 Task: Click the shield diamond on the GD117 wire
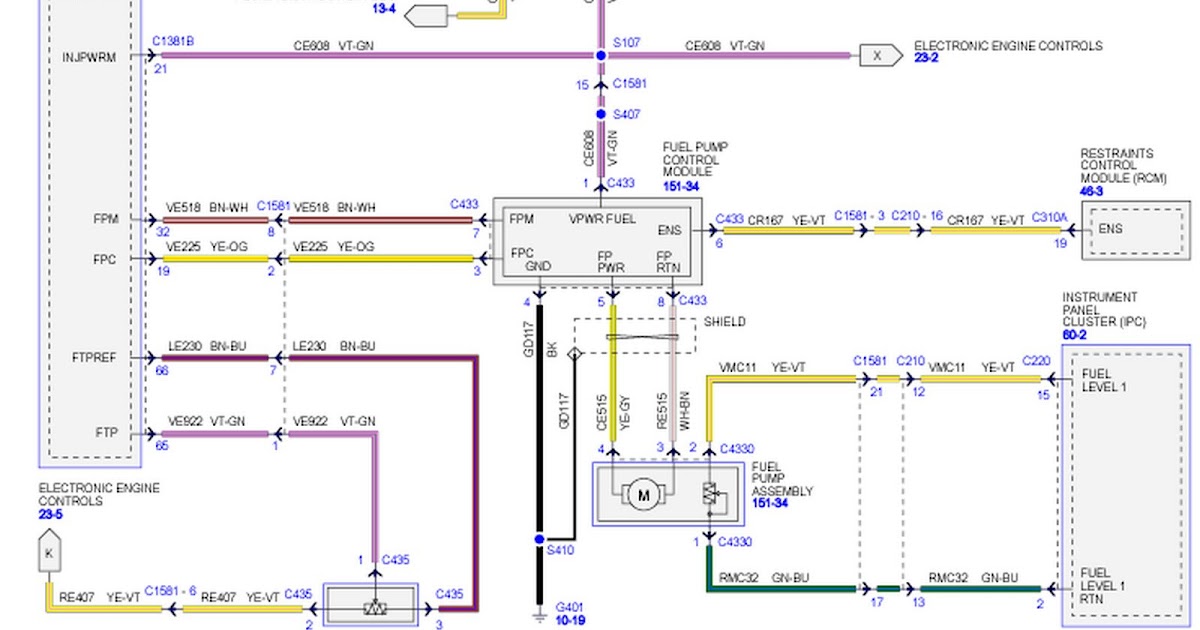click(575, 354)
